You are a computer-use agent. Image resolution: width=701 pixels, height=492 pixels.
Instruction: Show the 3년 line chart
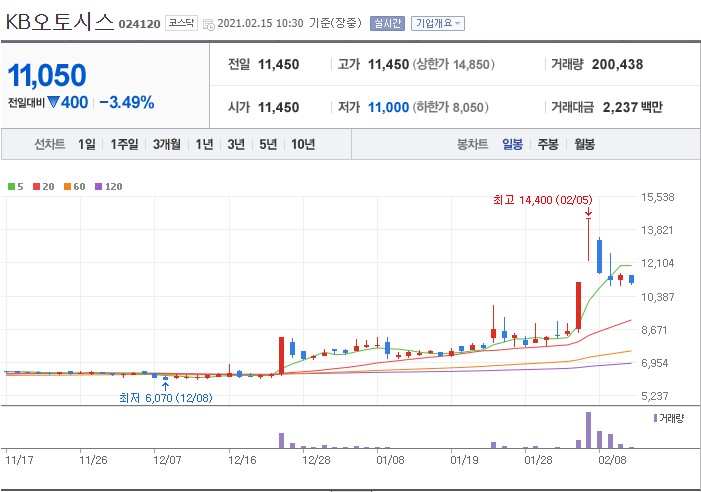point(236,144)
